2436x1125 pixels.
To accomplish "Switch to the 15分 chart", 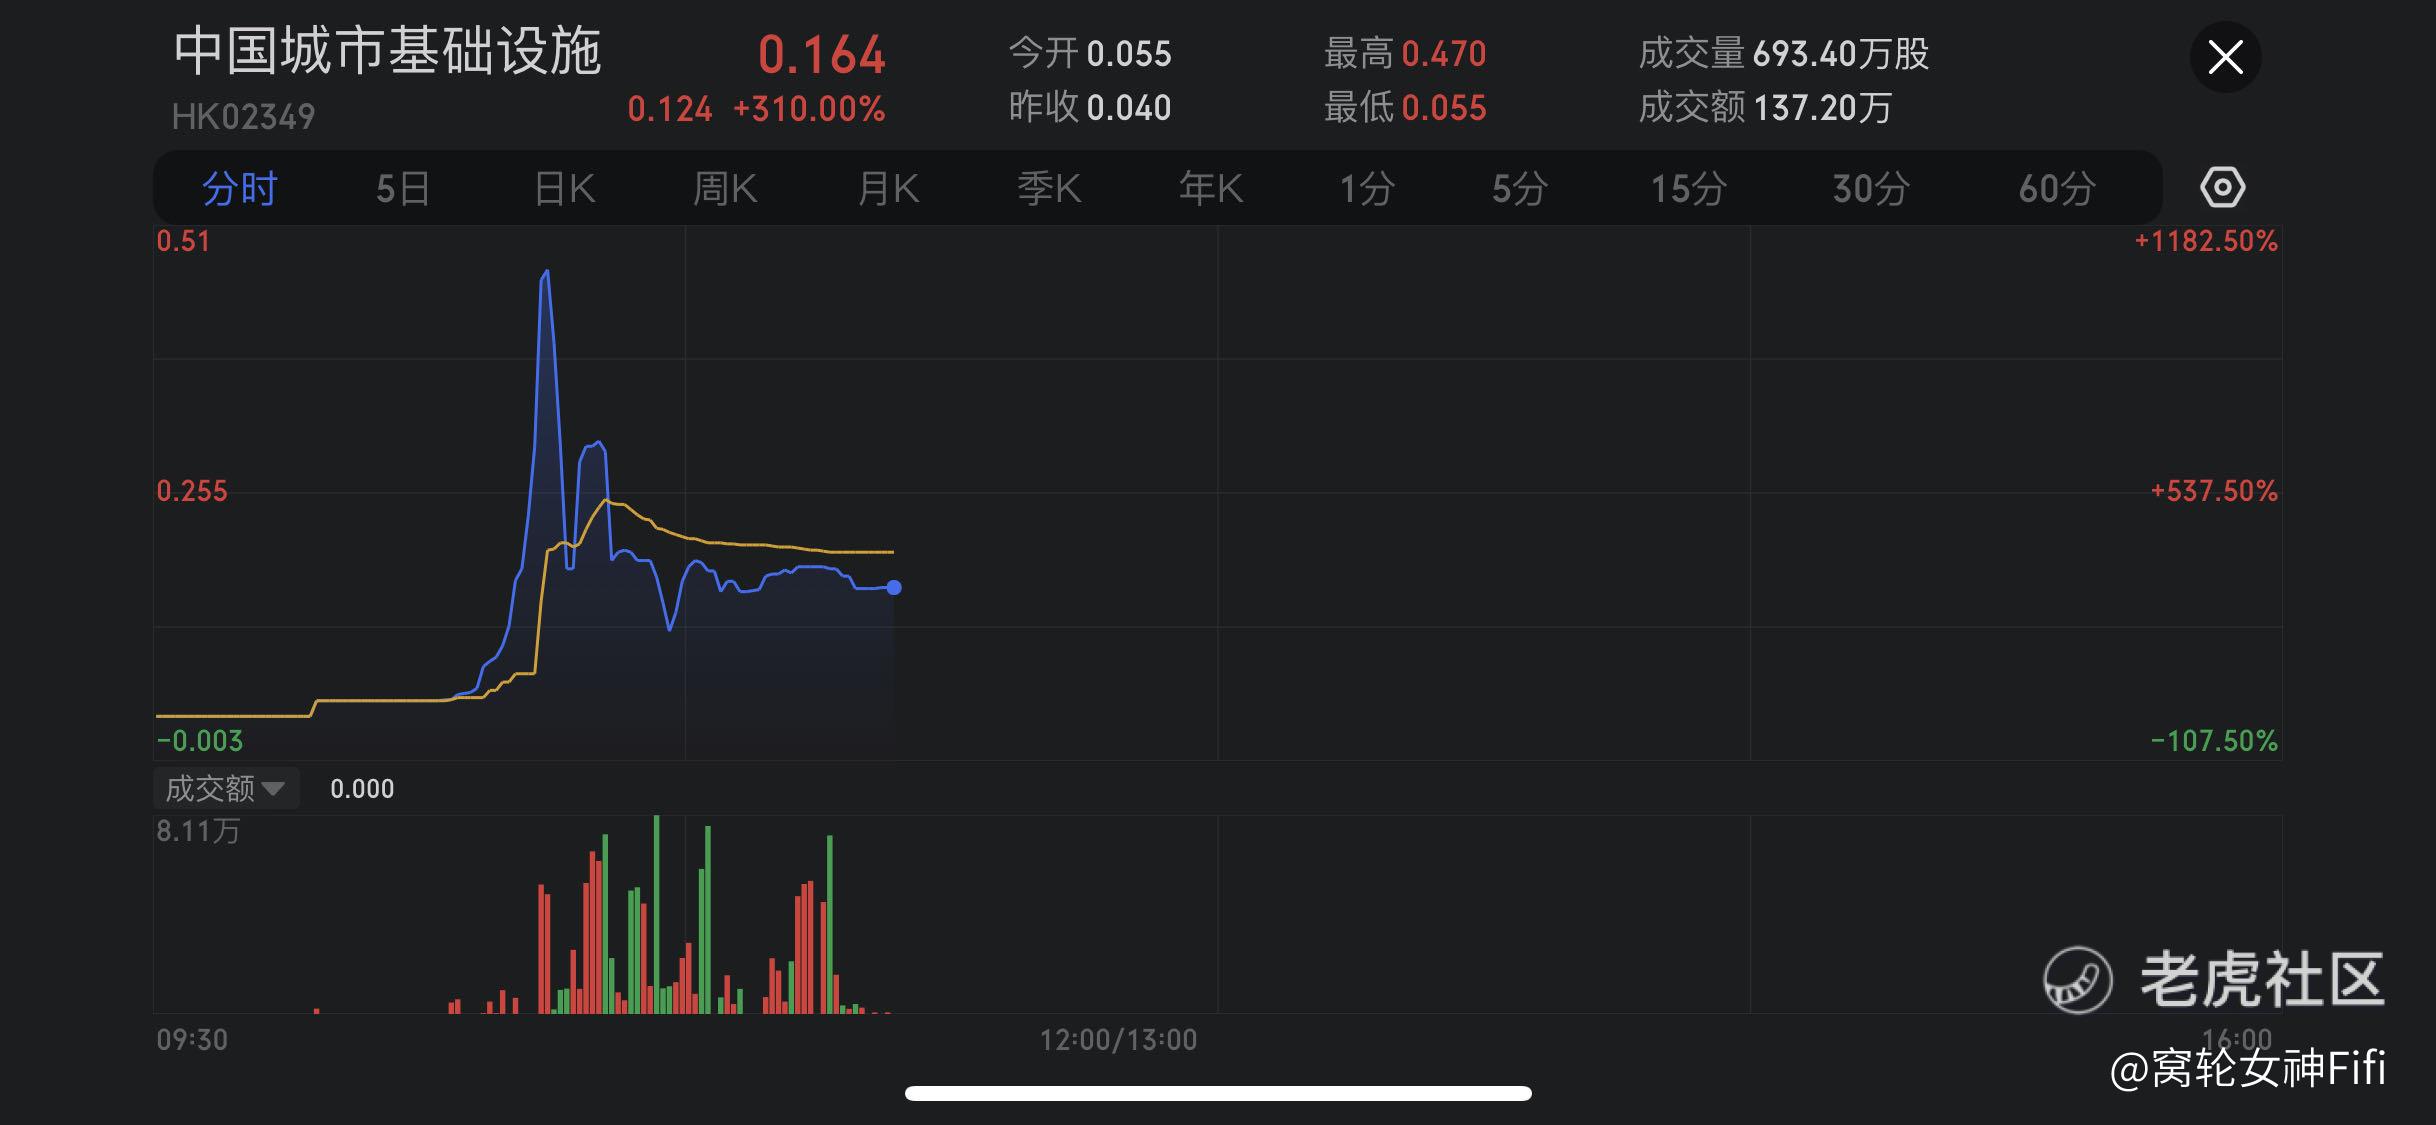I will click(x=1688, y=188).
